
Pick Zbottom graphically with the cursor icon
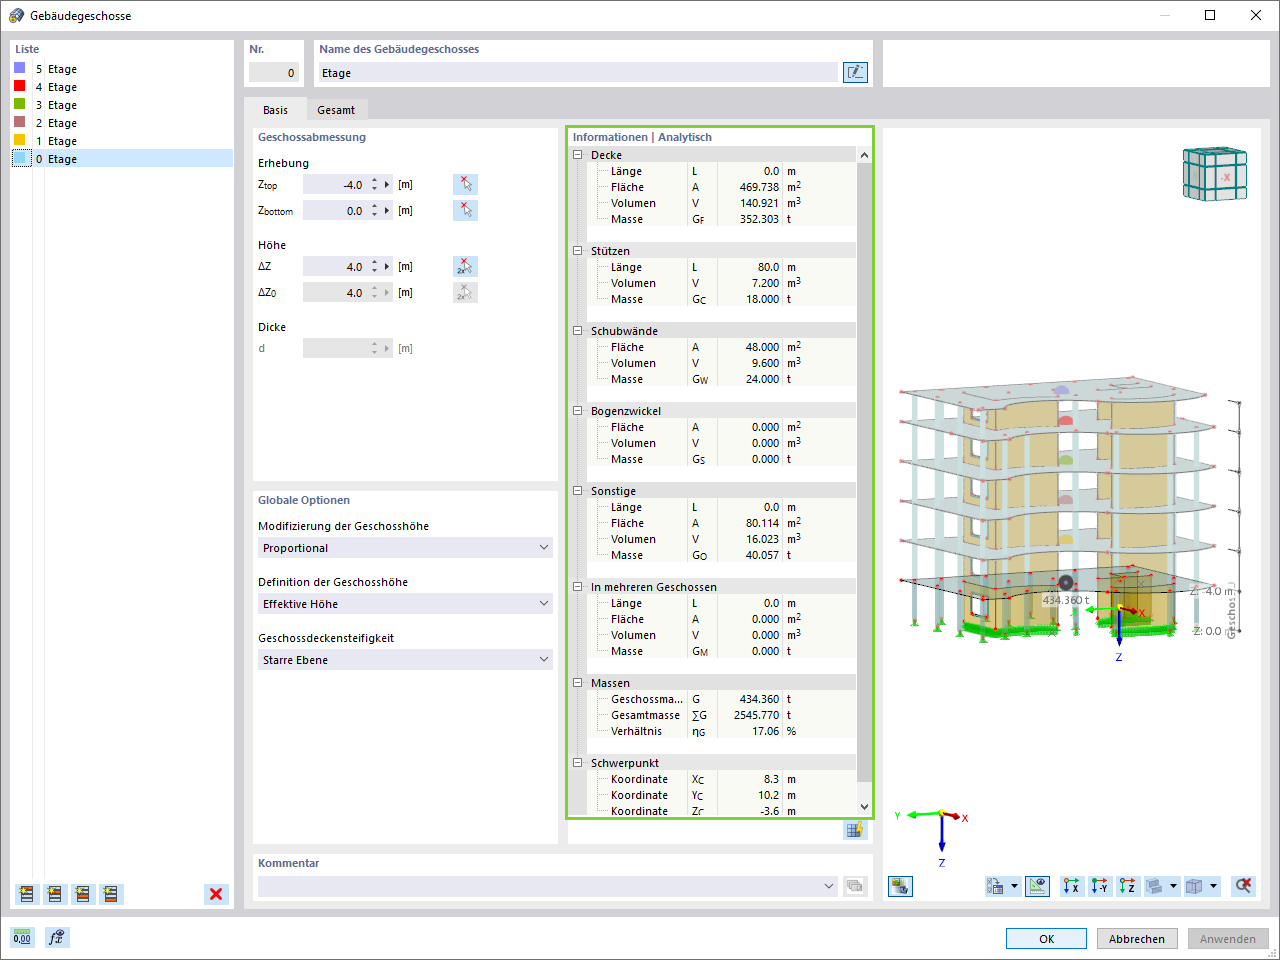(465, 211)
